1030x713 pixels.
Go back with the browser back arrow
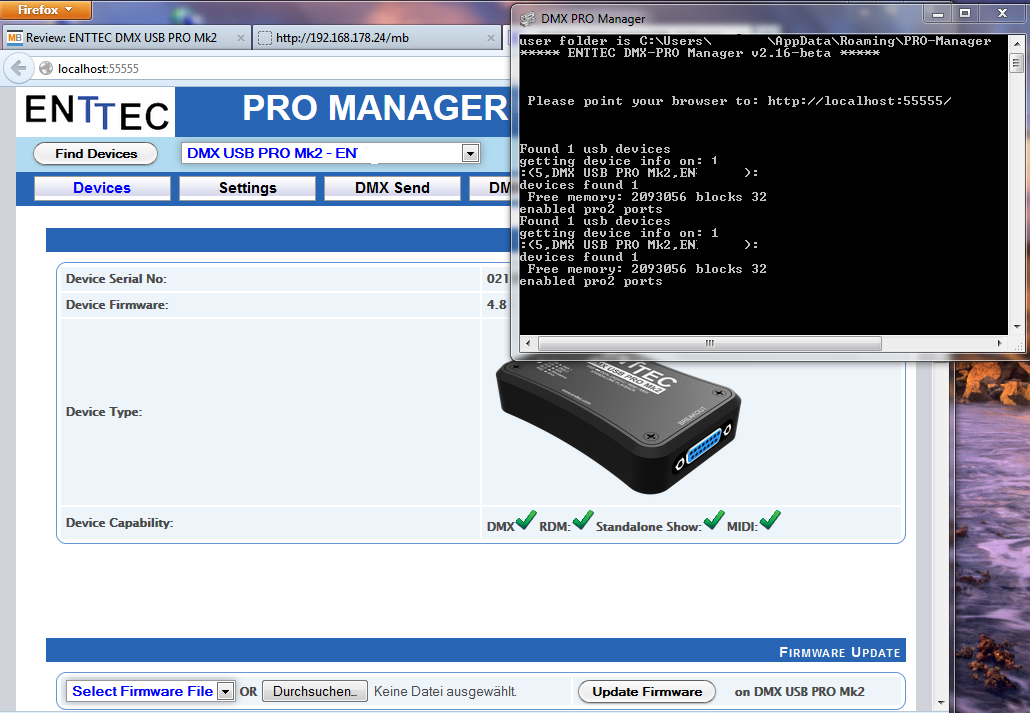19,68
